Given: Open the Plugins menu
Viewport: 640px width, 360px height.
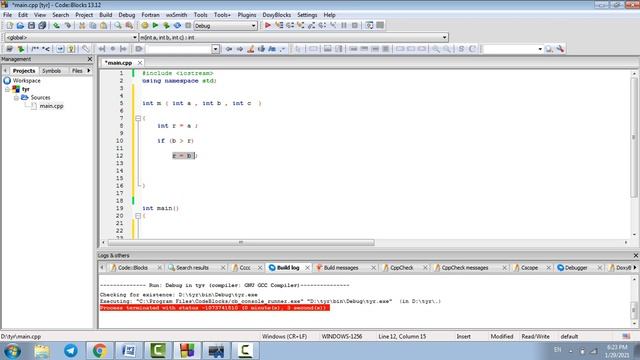Looking at the screenshot, I should point(247,15).
